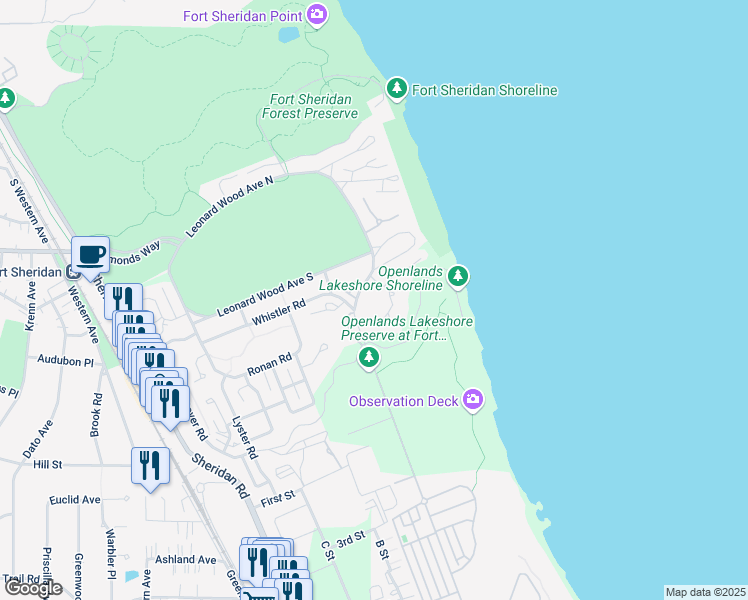Click the restaurant marker beside Hill St
The height and width of the screenshot is (600, 748).
tap(150, 466)
